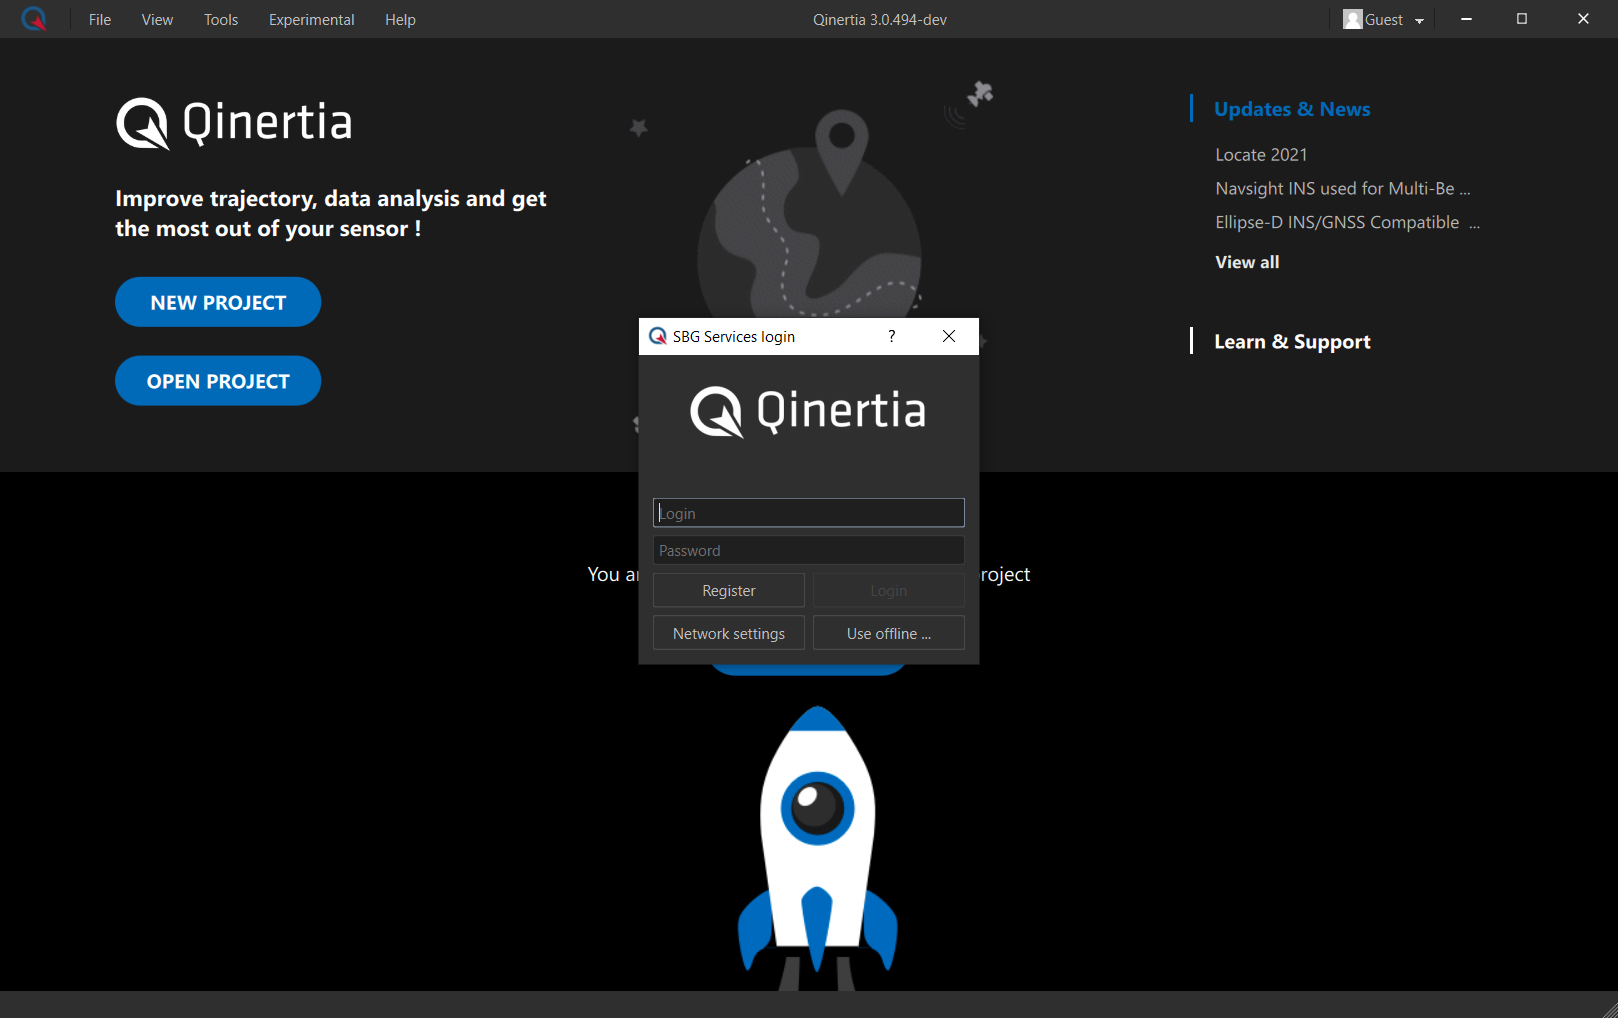Open the File menu
Screen dimensions: 1618x1018
[100, 19]
